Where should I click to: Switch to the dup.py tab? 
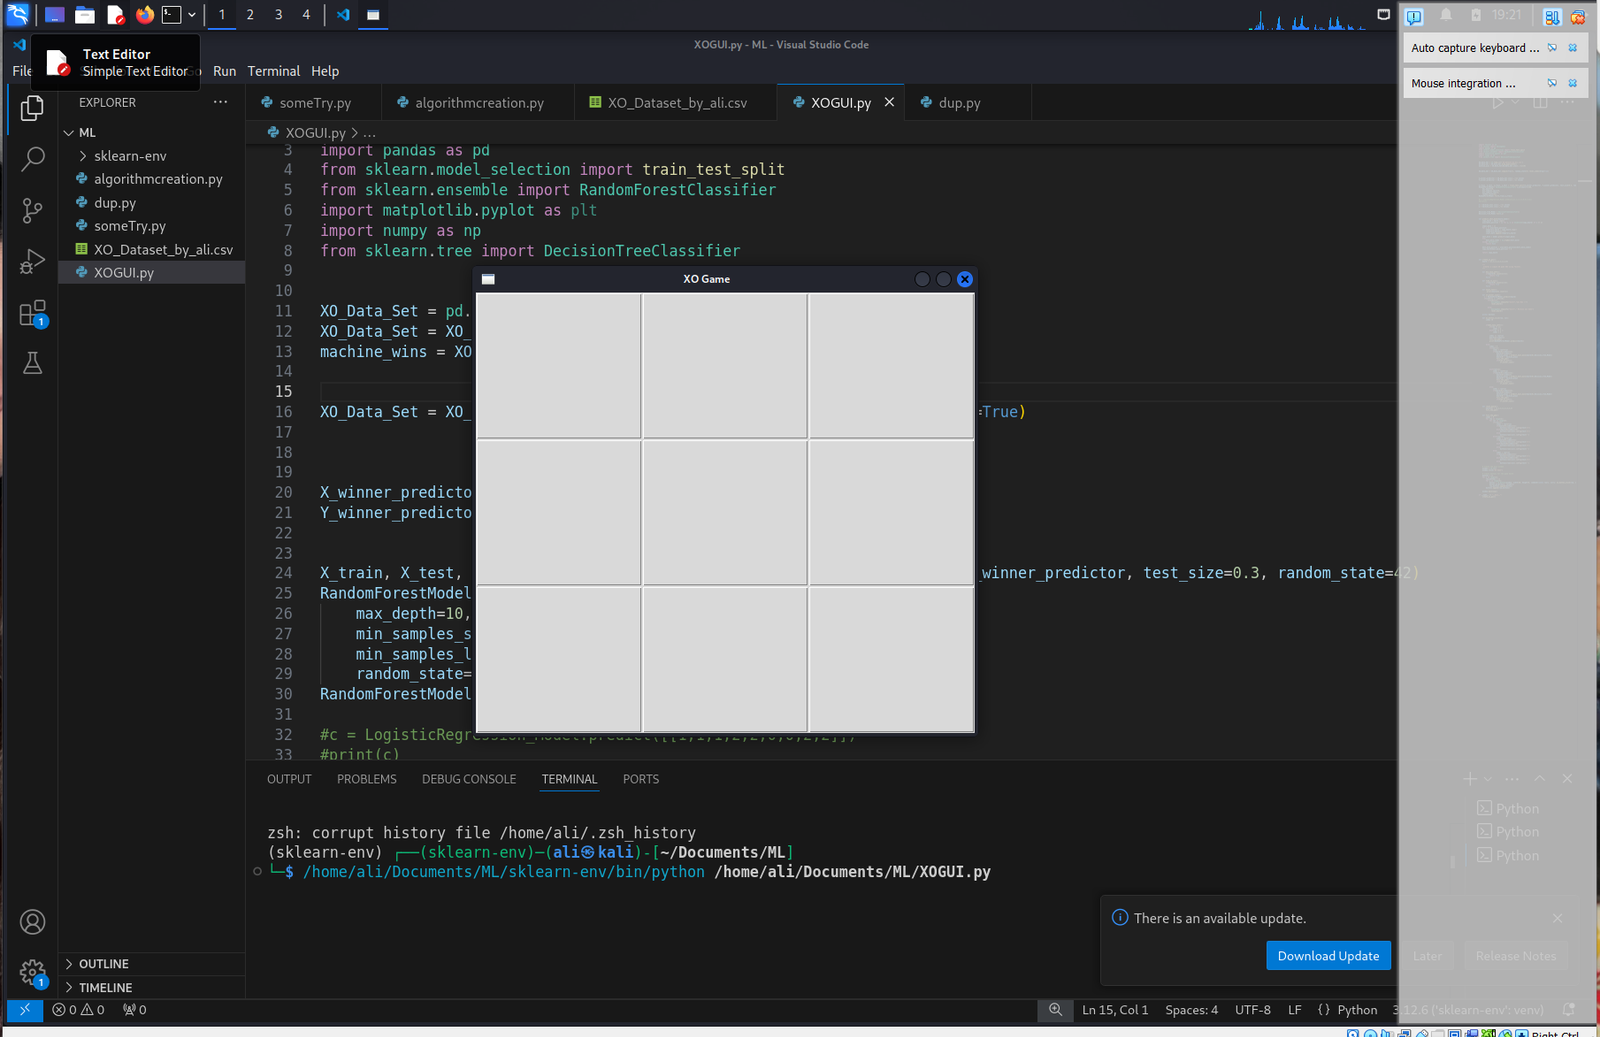click(x=958, y=102)
